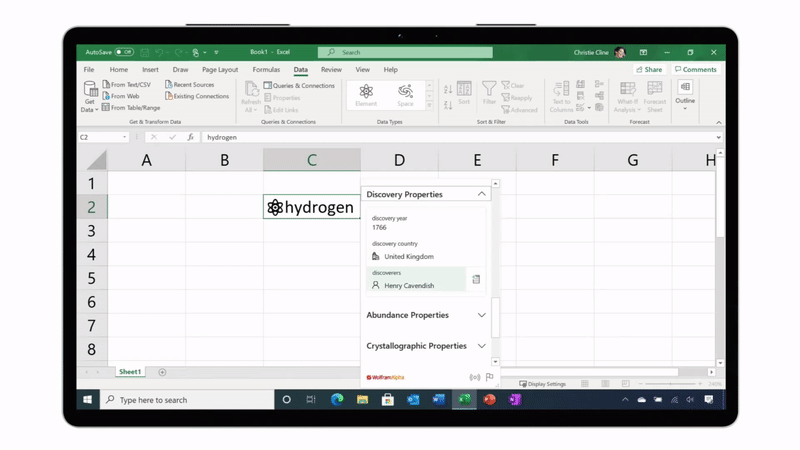Screen dimensions: 800x450
Task: Expand the Crystallographic Properties section
Action: pos(481,345)
